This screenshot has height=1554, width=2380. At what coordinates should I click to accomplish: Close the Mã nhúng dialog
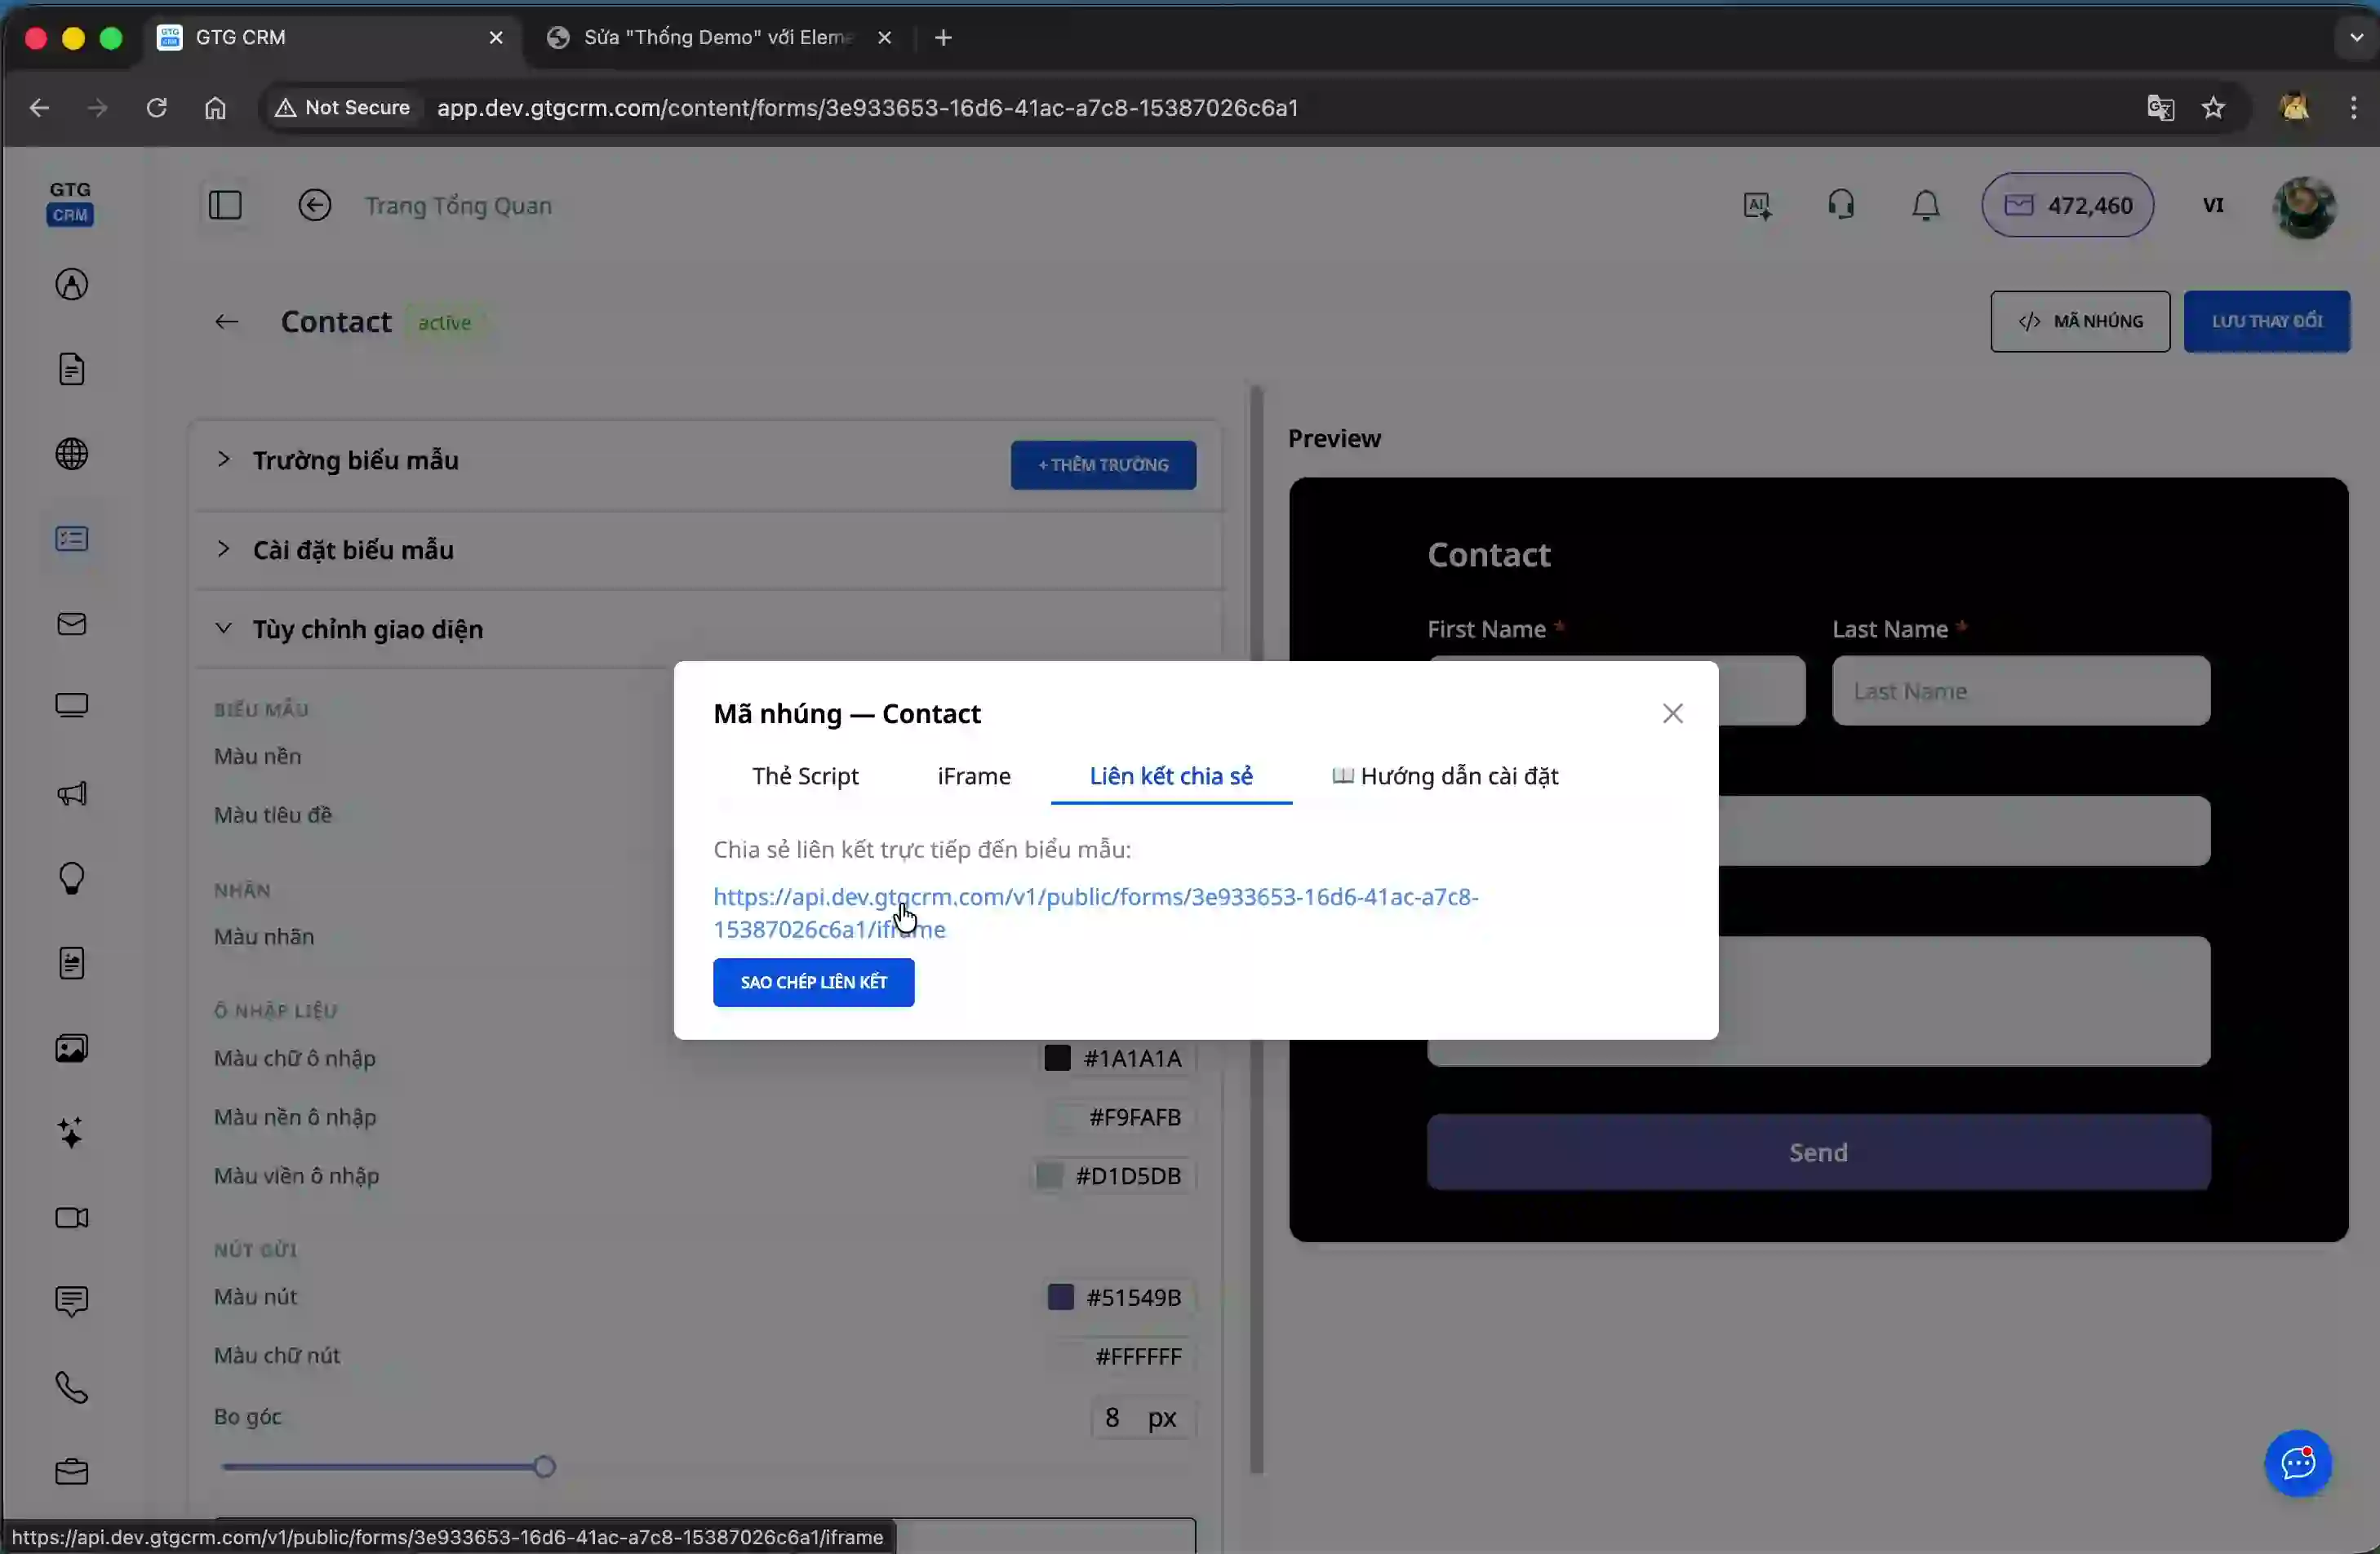pos(1672,713)
